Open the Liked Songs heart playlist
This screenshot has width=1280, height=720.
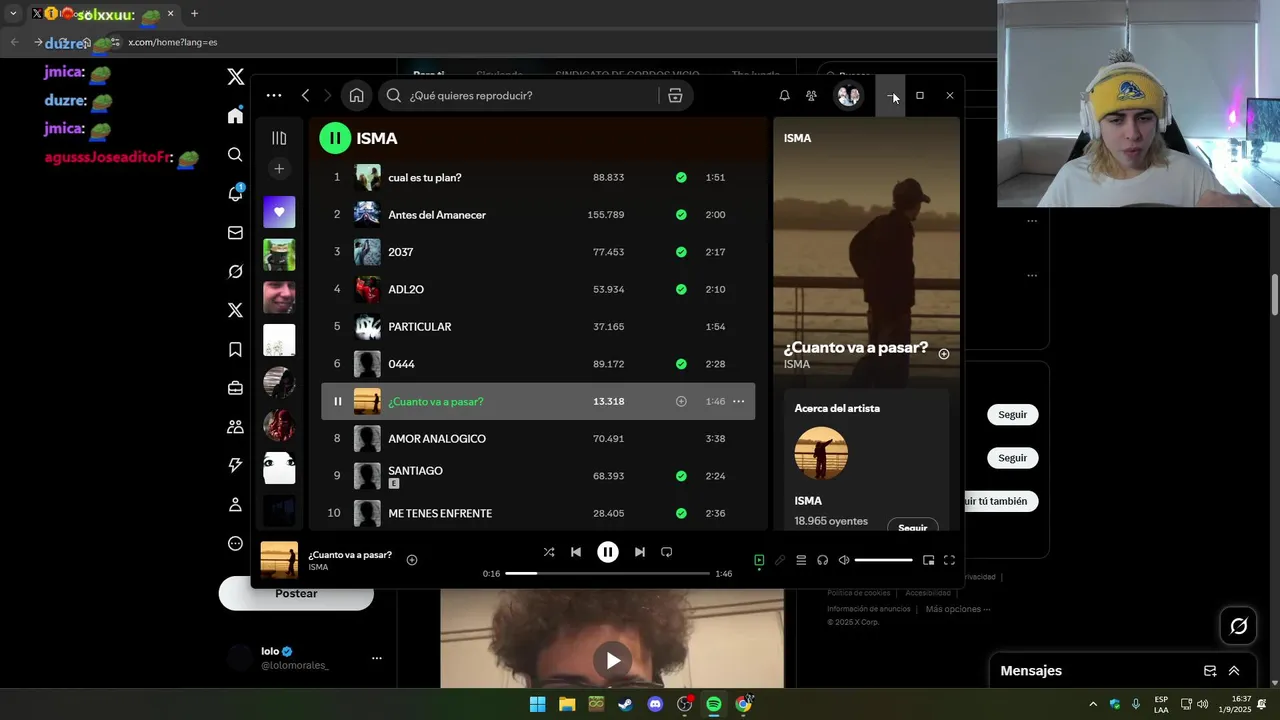tap(279, 212)
